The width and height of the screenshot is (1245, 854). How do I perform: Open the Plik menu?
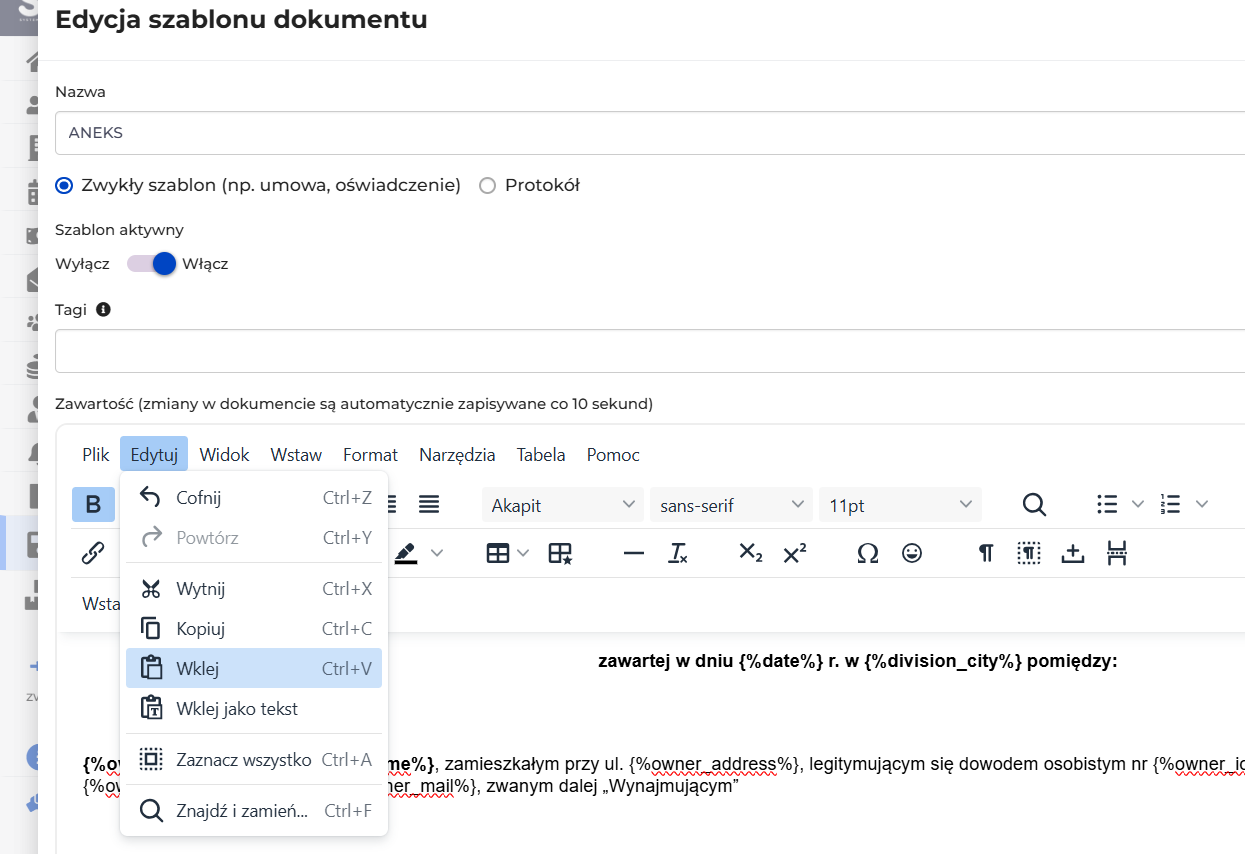click(96, 455)
